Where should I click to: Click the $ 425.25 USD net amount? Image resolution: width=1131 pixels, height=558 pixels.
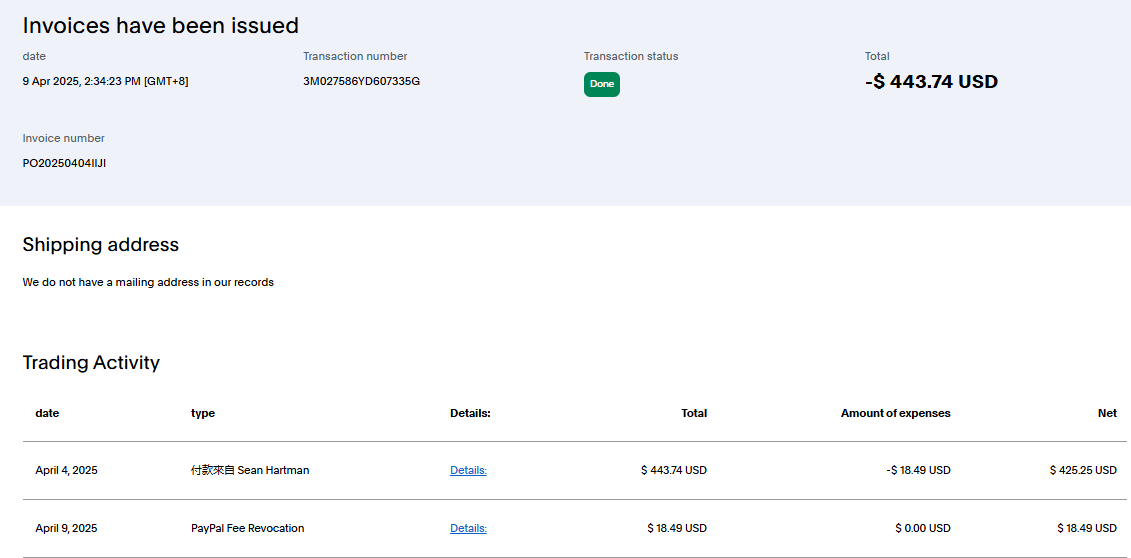(1083, 470)
